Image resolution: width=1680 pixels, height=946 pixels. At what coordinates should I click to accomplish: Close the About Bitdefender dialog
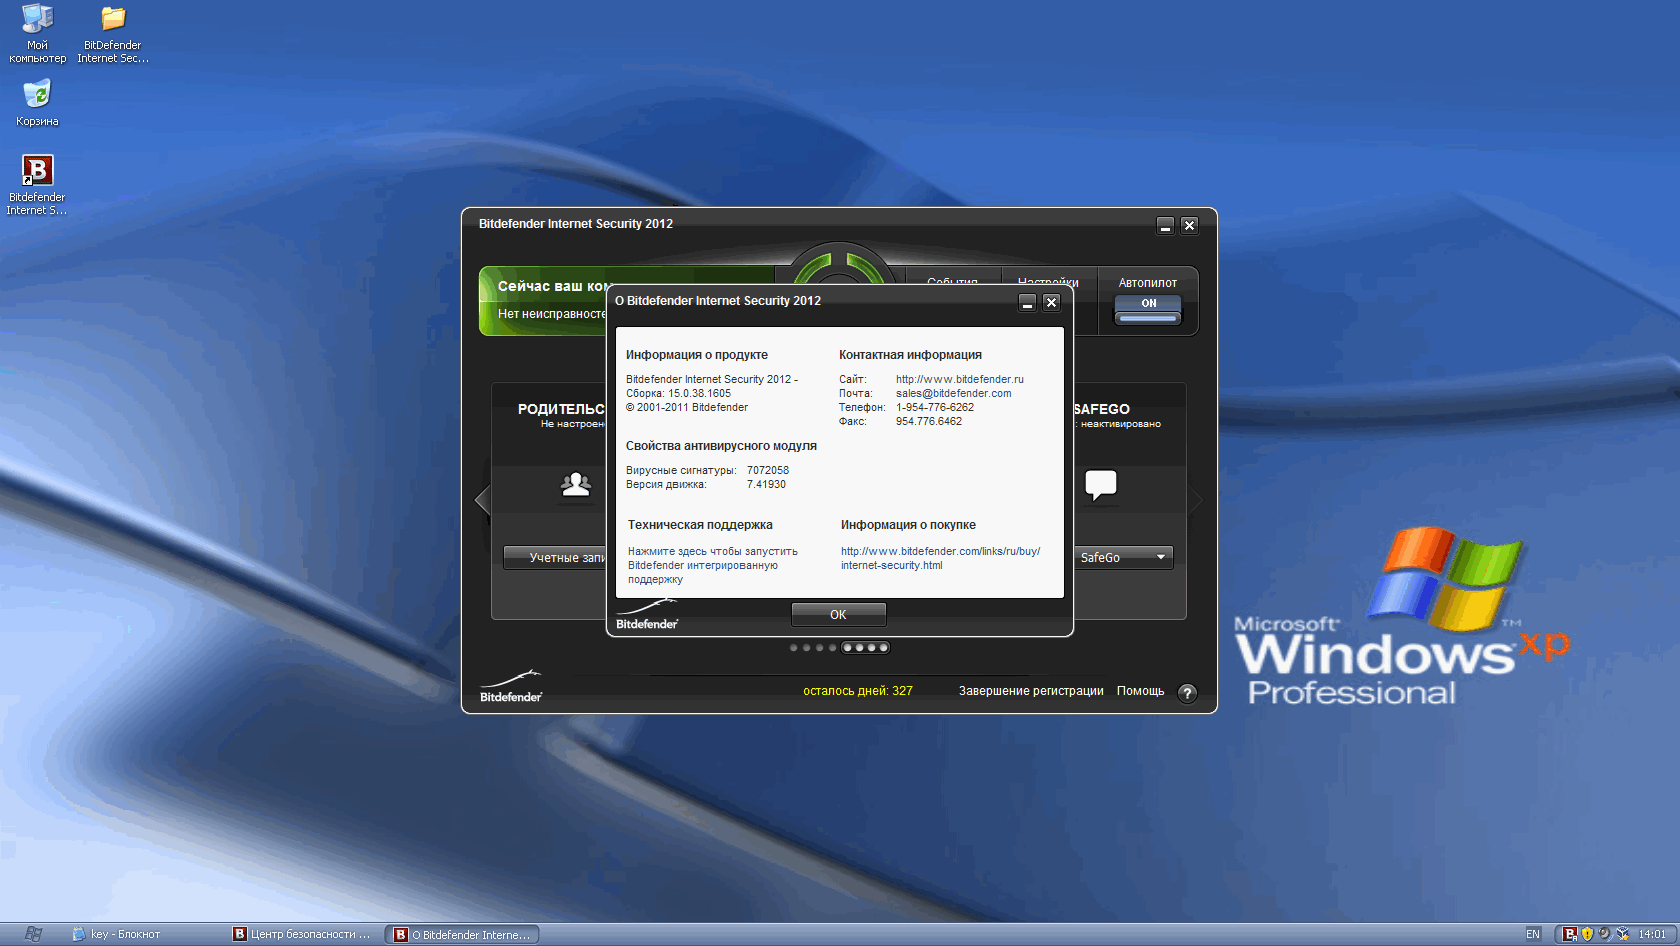(1051, 302)
